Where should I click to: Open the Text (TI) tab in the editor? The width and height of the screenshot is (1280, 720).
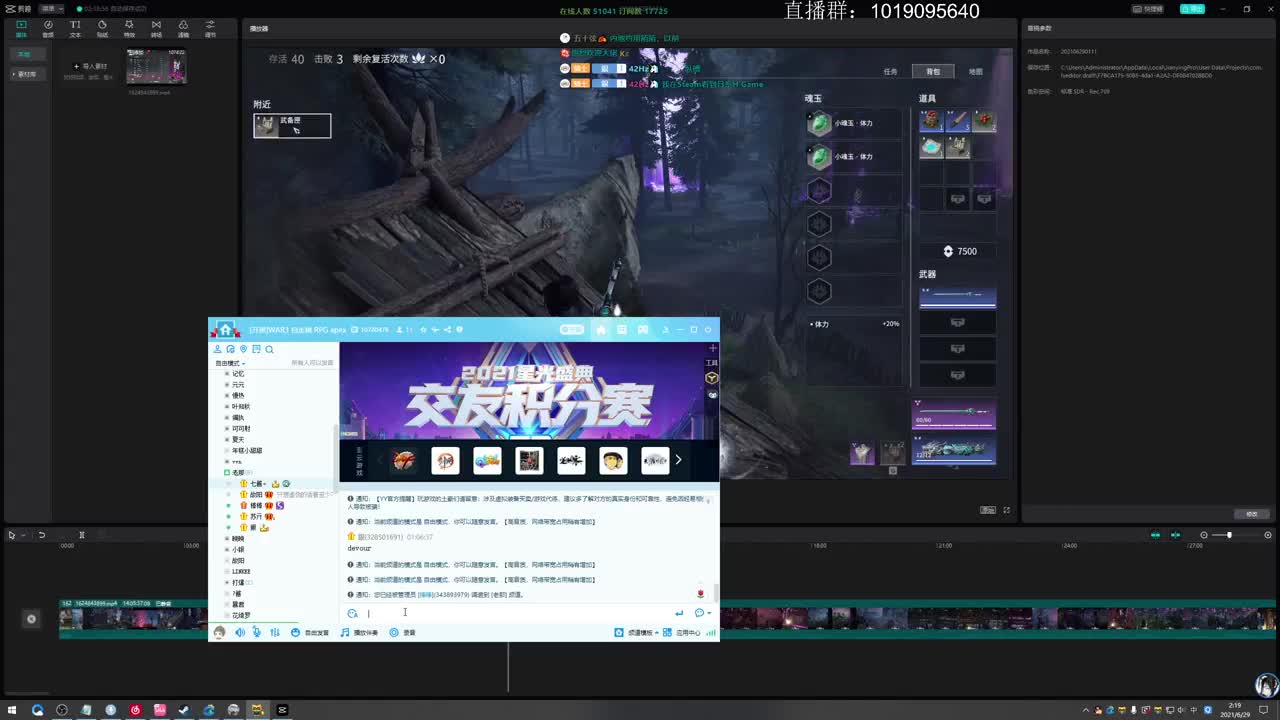point(75,27)
